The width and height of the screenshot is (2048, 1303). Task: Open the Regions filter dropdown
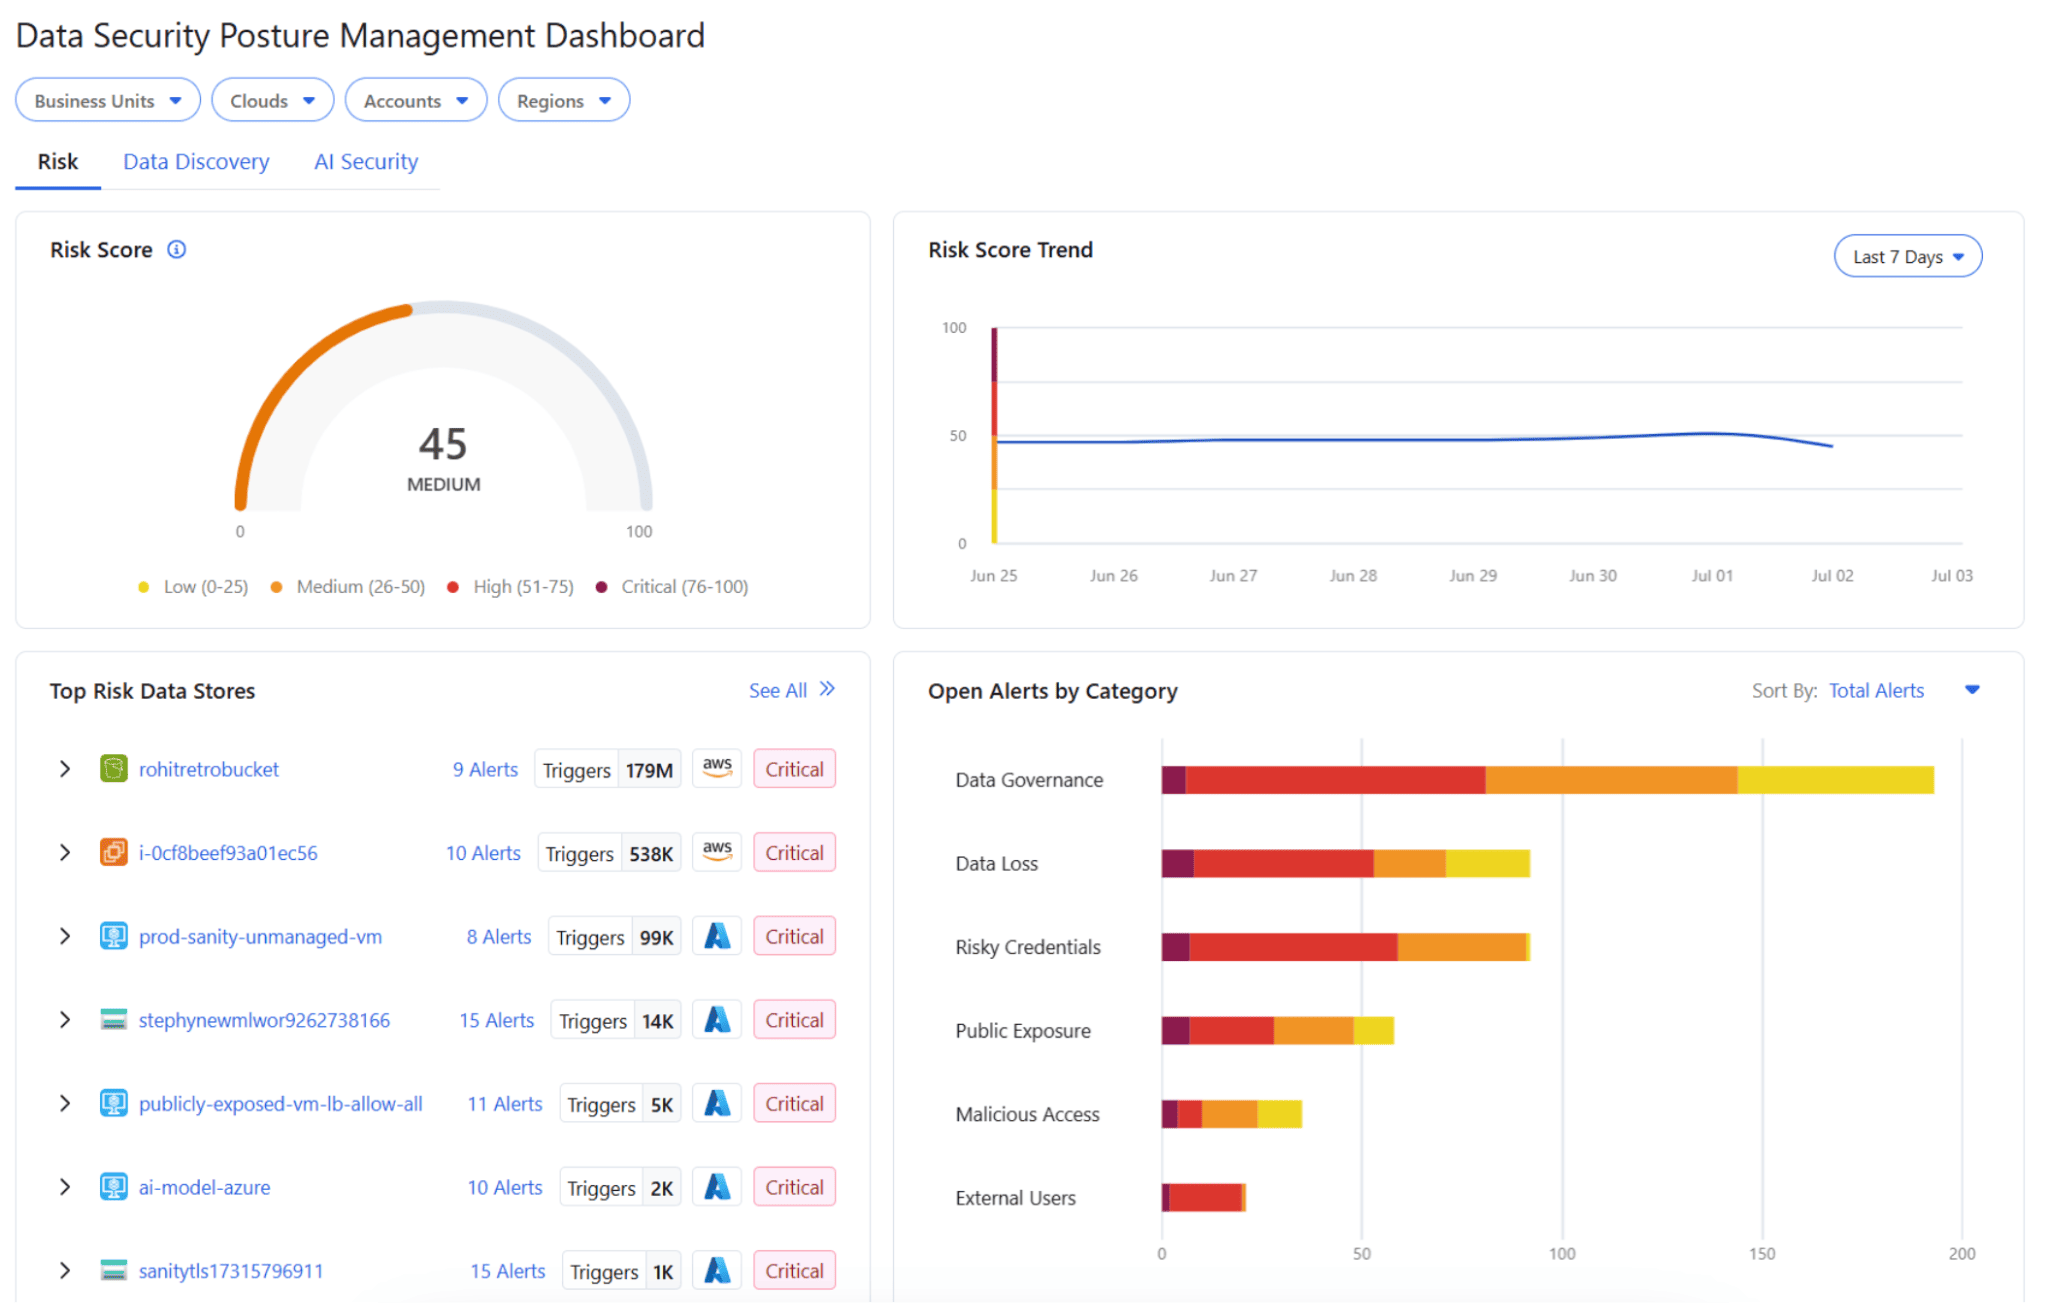point(564,100)
